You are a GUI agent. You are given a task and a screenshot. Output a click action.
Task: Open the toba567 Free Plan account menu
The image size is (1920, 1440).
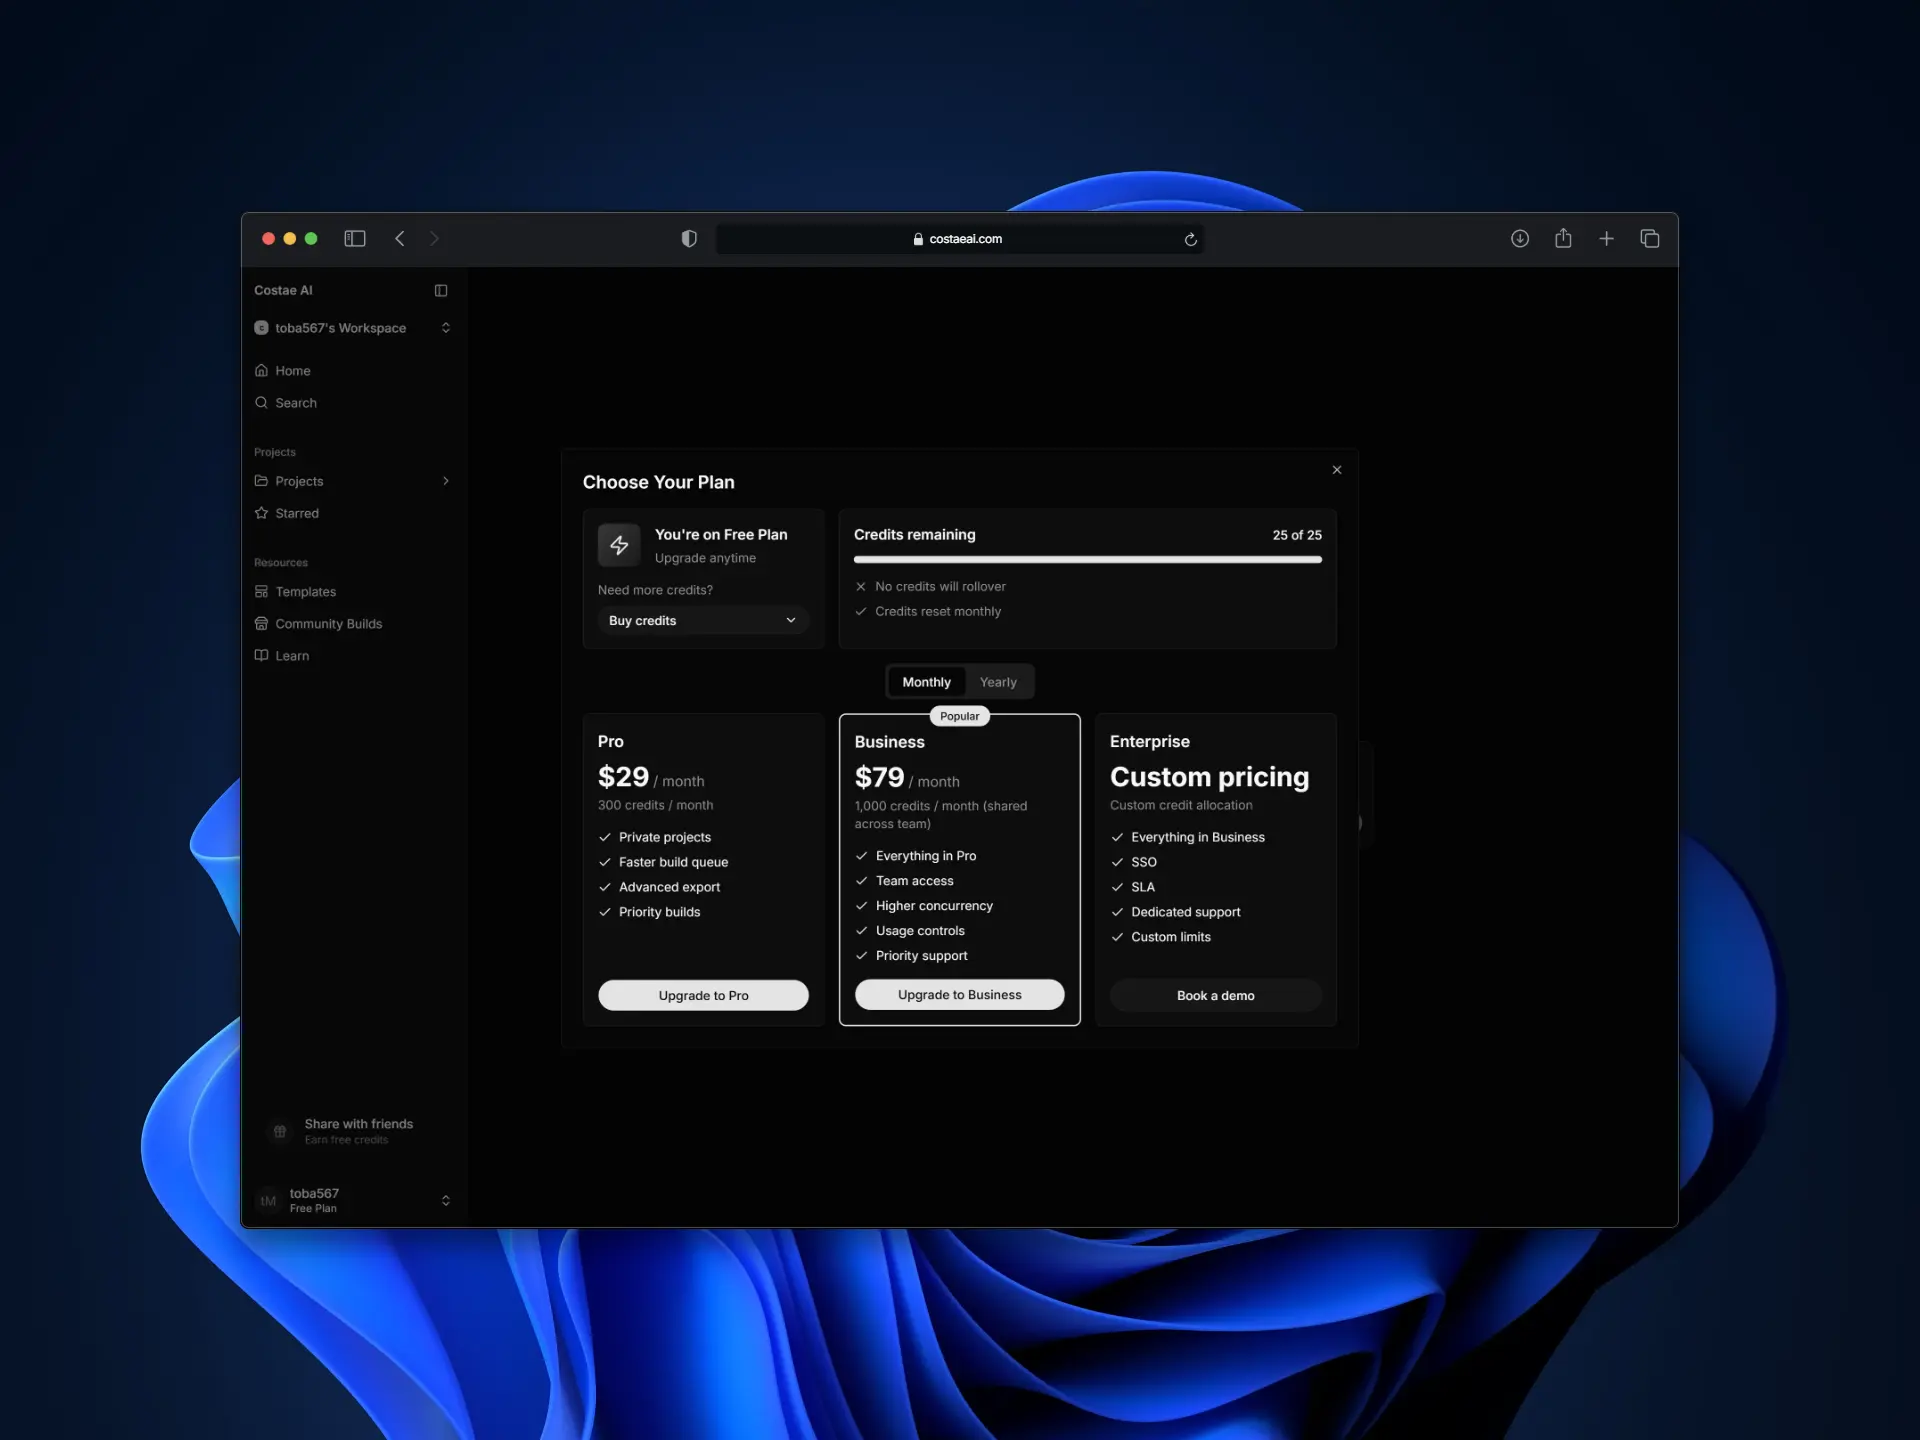353,1199
